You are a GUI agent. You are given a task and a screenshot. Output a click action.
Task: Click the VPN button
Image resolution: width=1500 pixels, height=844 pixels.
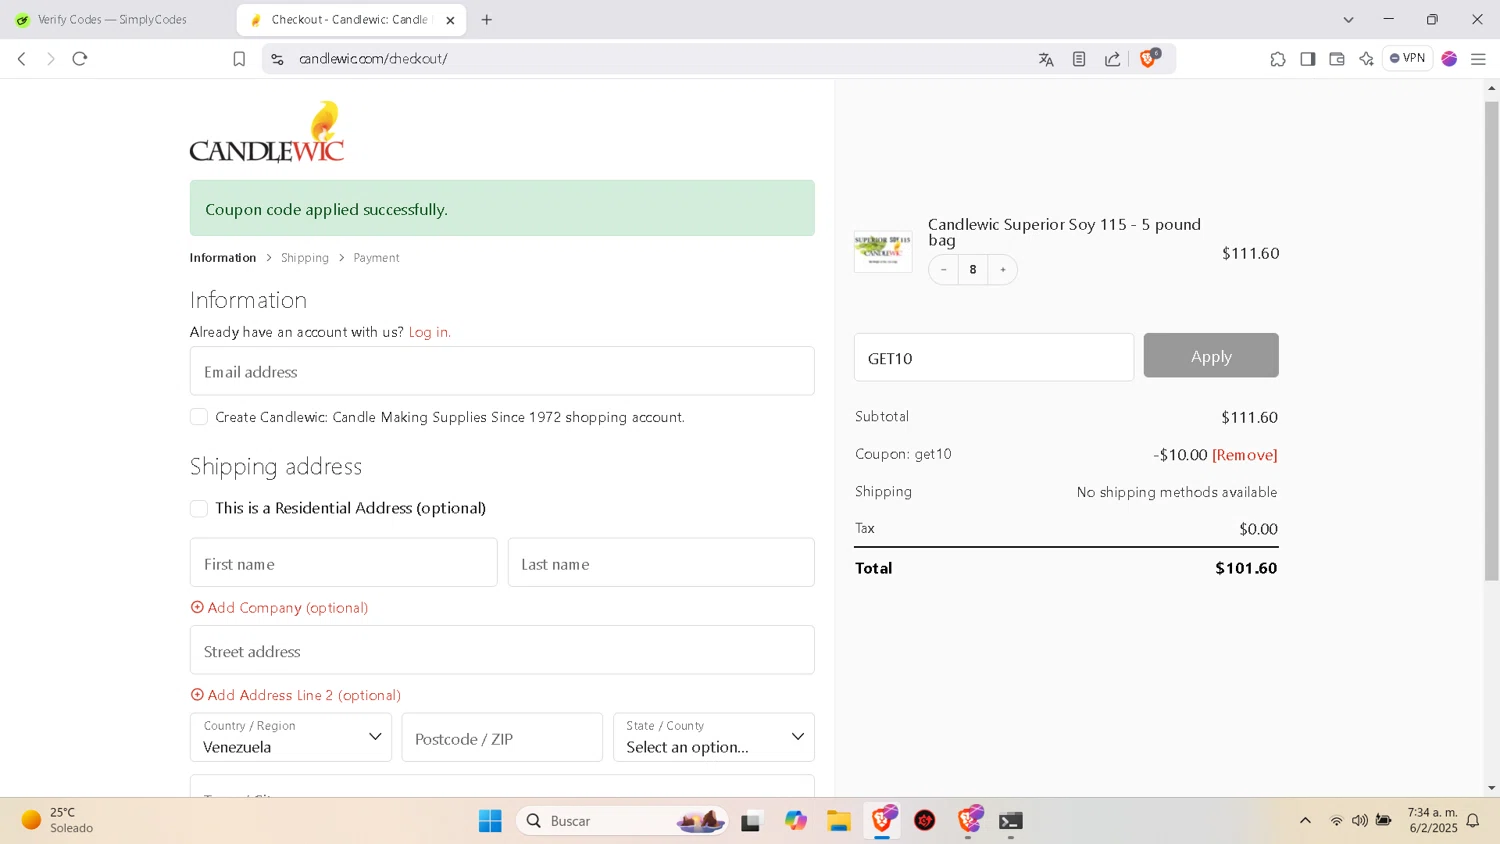pyautogui.click(x=1408, y=58)
